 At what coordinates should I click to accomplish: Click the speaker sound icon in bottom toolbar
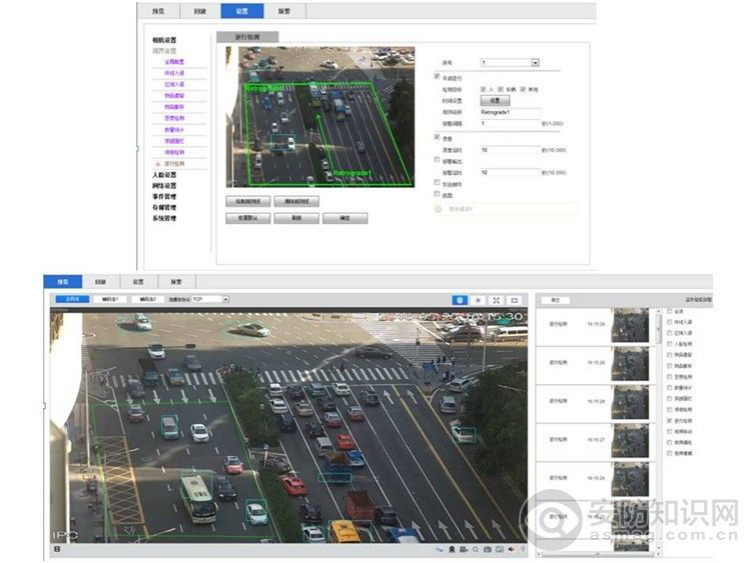[x=509, y=549]
